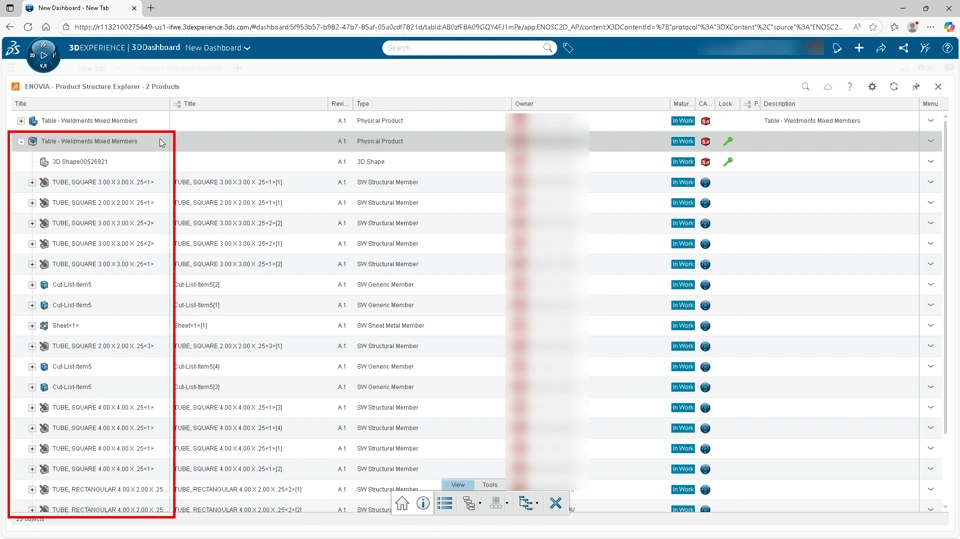Image resolution: width=960 pixels, height=539 pixels.
Task: Click the widget question mark help icon
Action: (849, 86)
